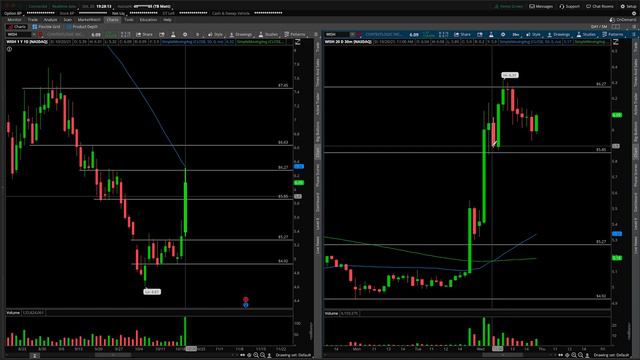Open left chart Drawing set Default

tap(293, 356)
